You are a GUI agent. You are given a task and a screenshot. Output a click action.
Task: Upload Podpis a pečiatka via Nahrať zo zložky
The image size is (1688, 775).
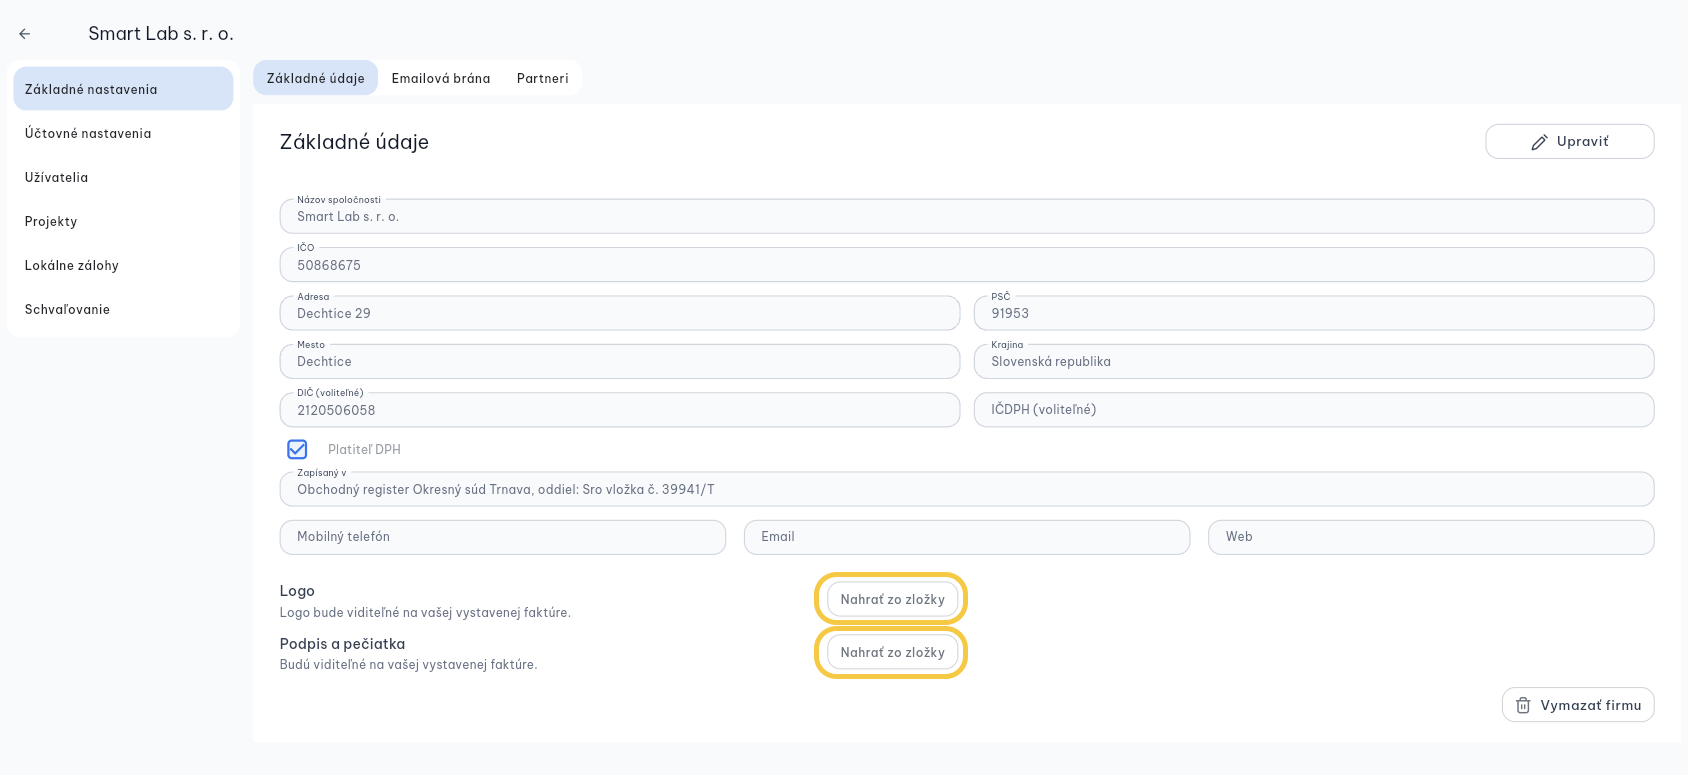click(892, 652)
